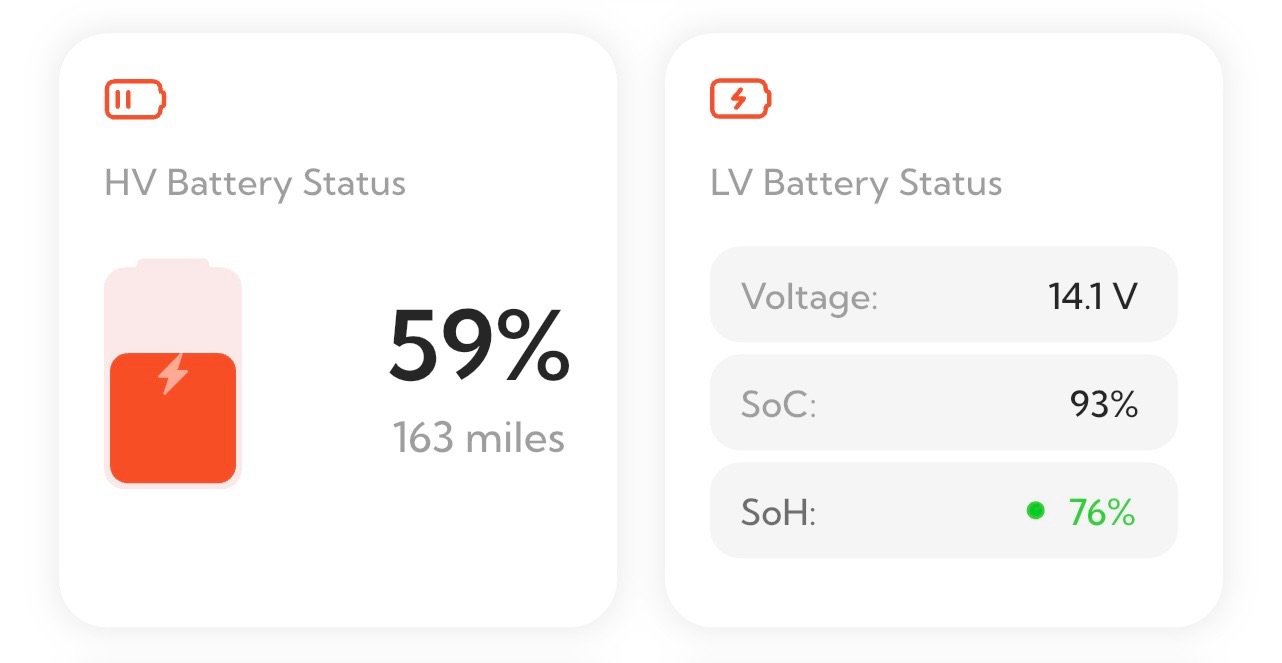Click the 59% charge percentage
This screenshot has width=1282, height=663.
pos(479,345)
